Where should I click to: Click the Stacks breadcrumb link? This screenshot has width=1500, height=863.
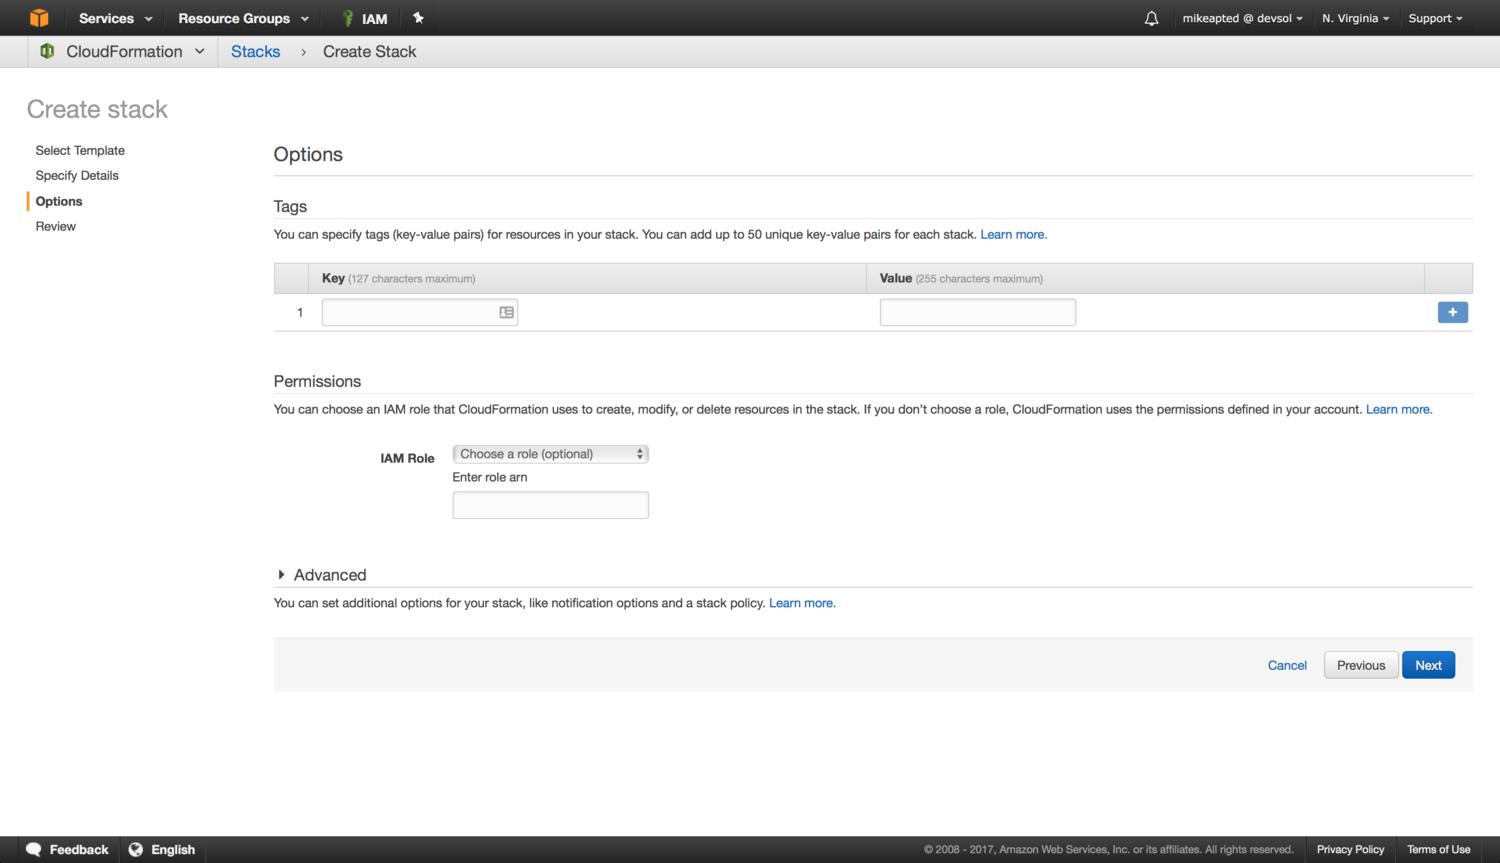pyautogui.click(x=255, y=51)
